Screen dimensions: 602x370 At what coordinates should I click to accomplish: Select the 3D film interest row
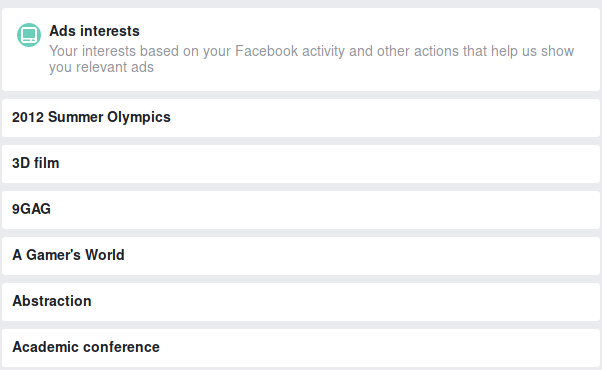(x=301, y=164)
